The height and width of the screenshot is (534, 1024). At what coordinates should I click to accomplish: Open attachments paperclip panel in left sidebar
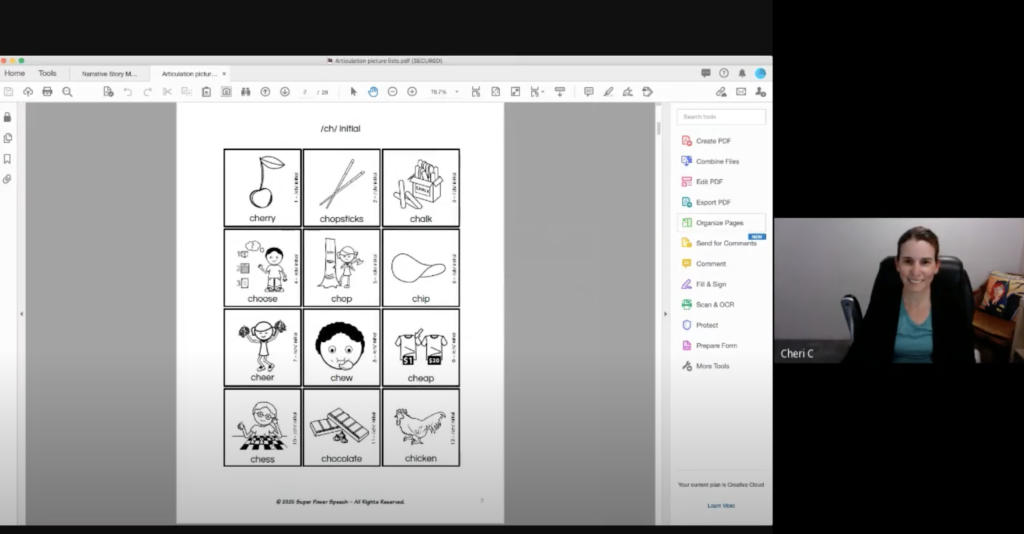tap(8, 179)
